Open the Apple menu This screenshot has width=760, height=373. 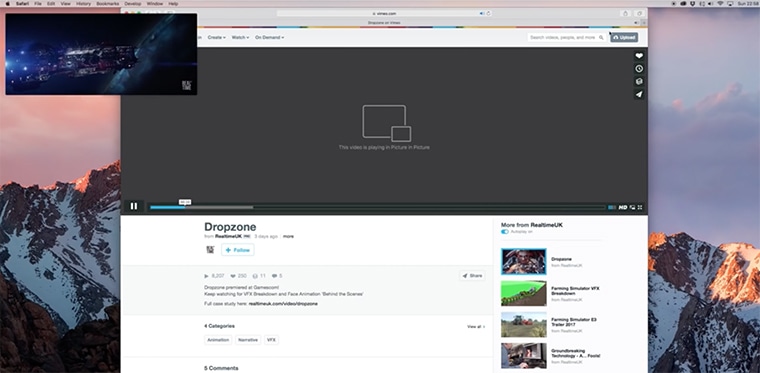tap(7, 3)
